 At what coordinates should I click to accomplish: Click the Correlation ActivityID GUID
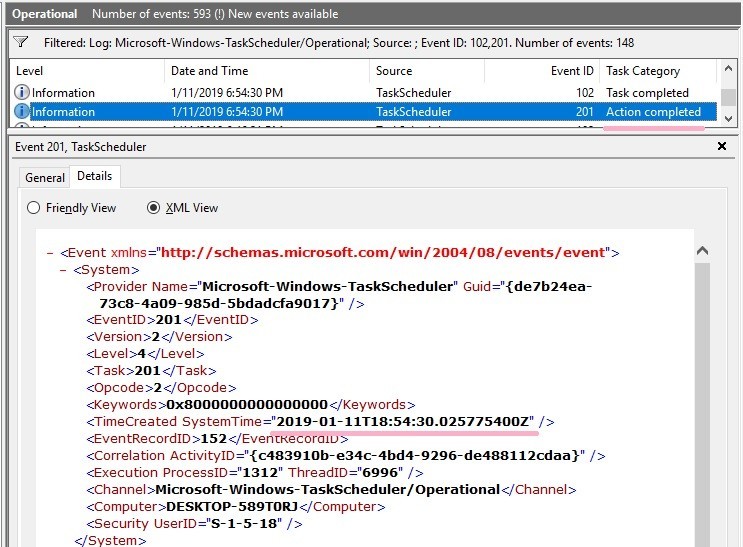(415, 456)
